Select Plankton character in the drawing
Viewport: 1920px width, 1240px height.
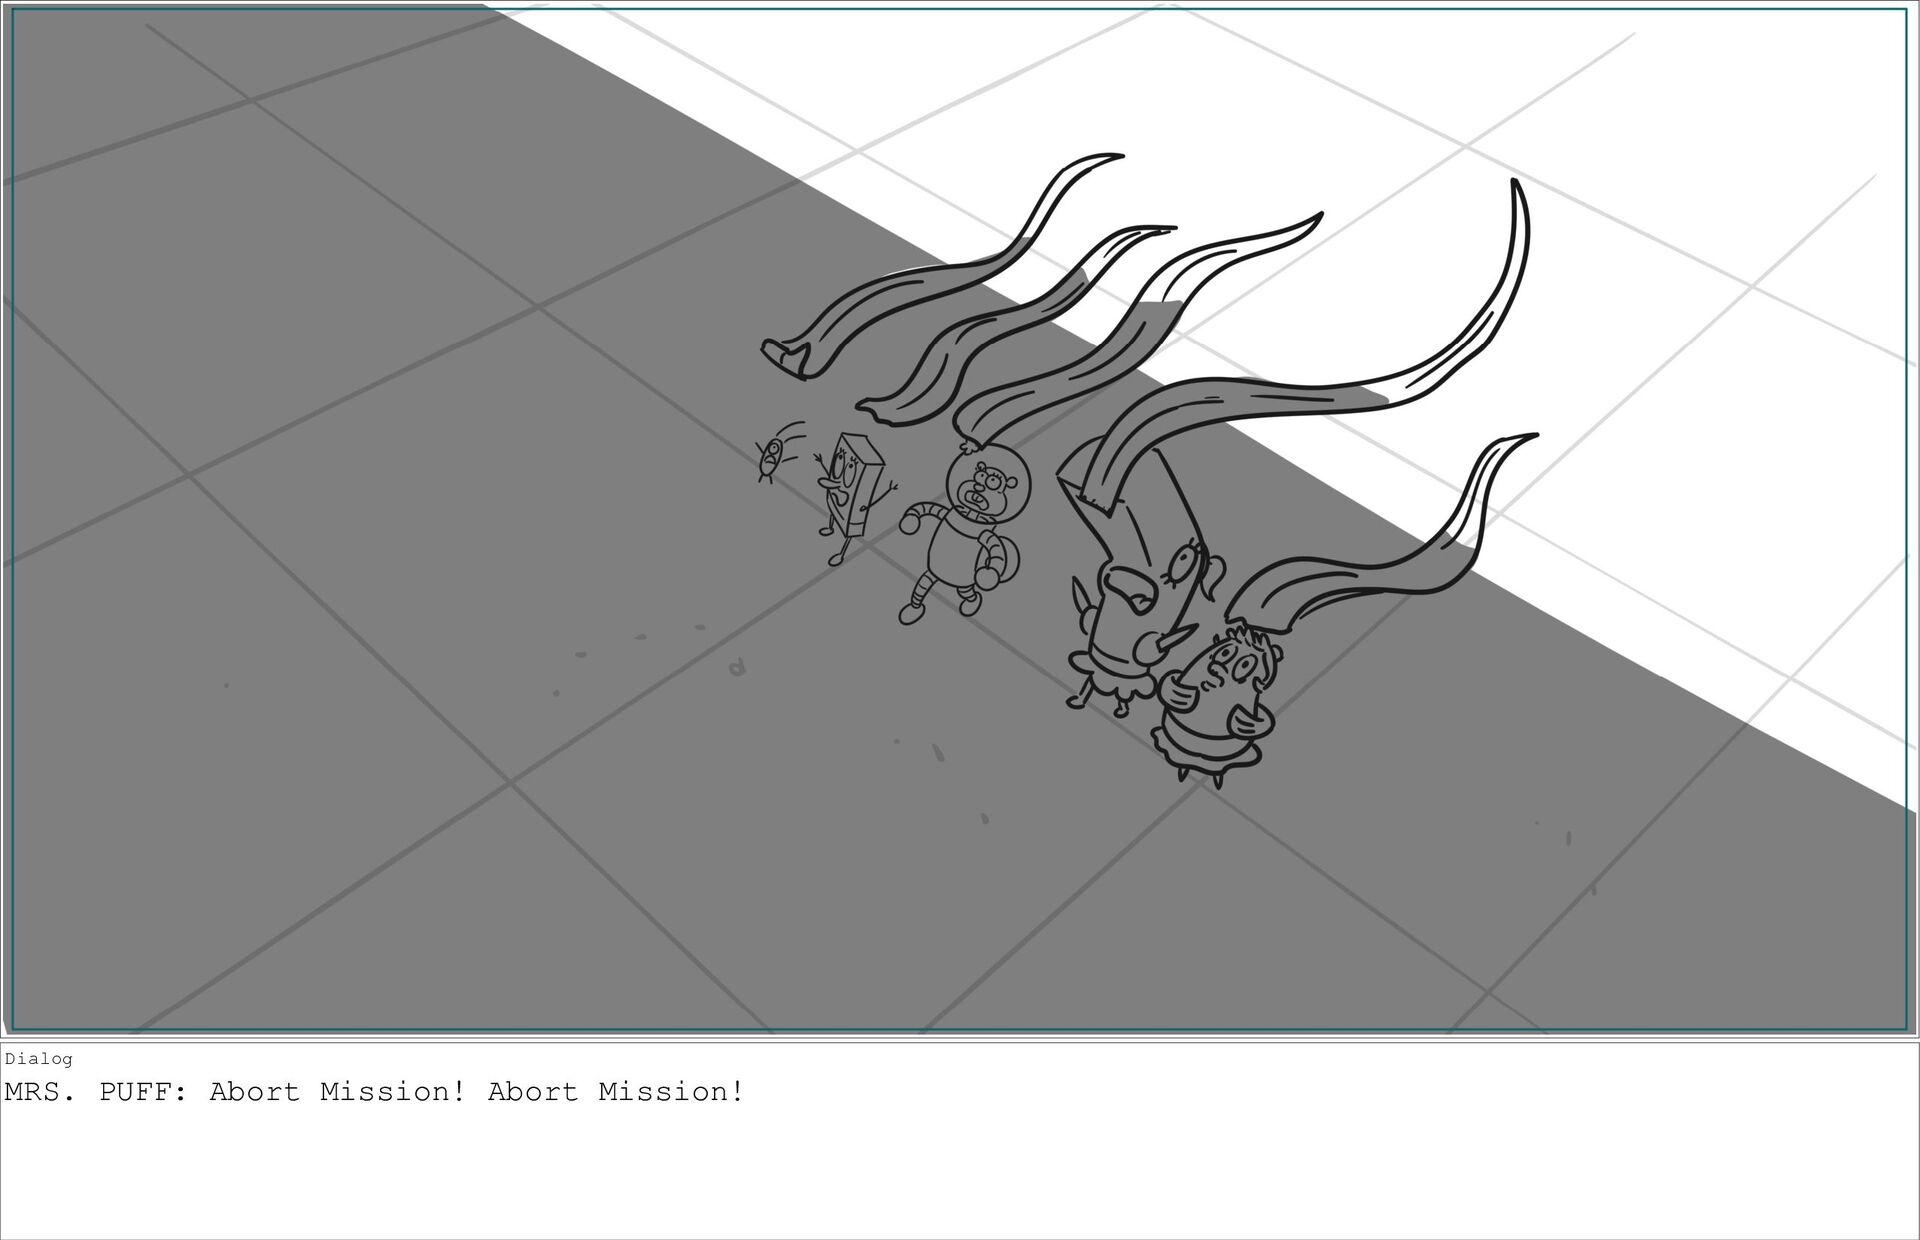click(x=771, y=459)
